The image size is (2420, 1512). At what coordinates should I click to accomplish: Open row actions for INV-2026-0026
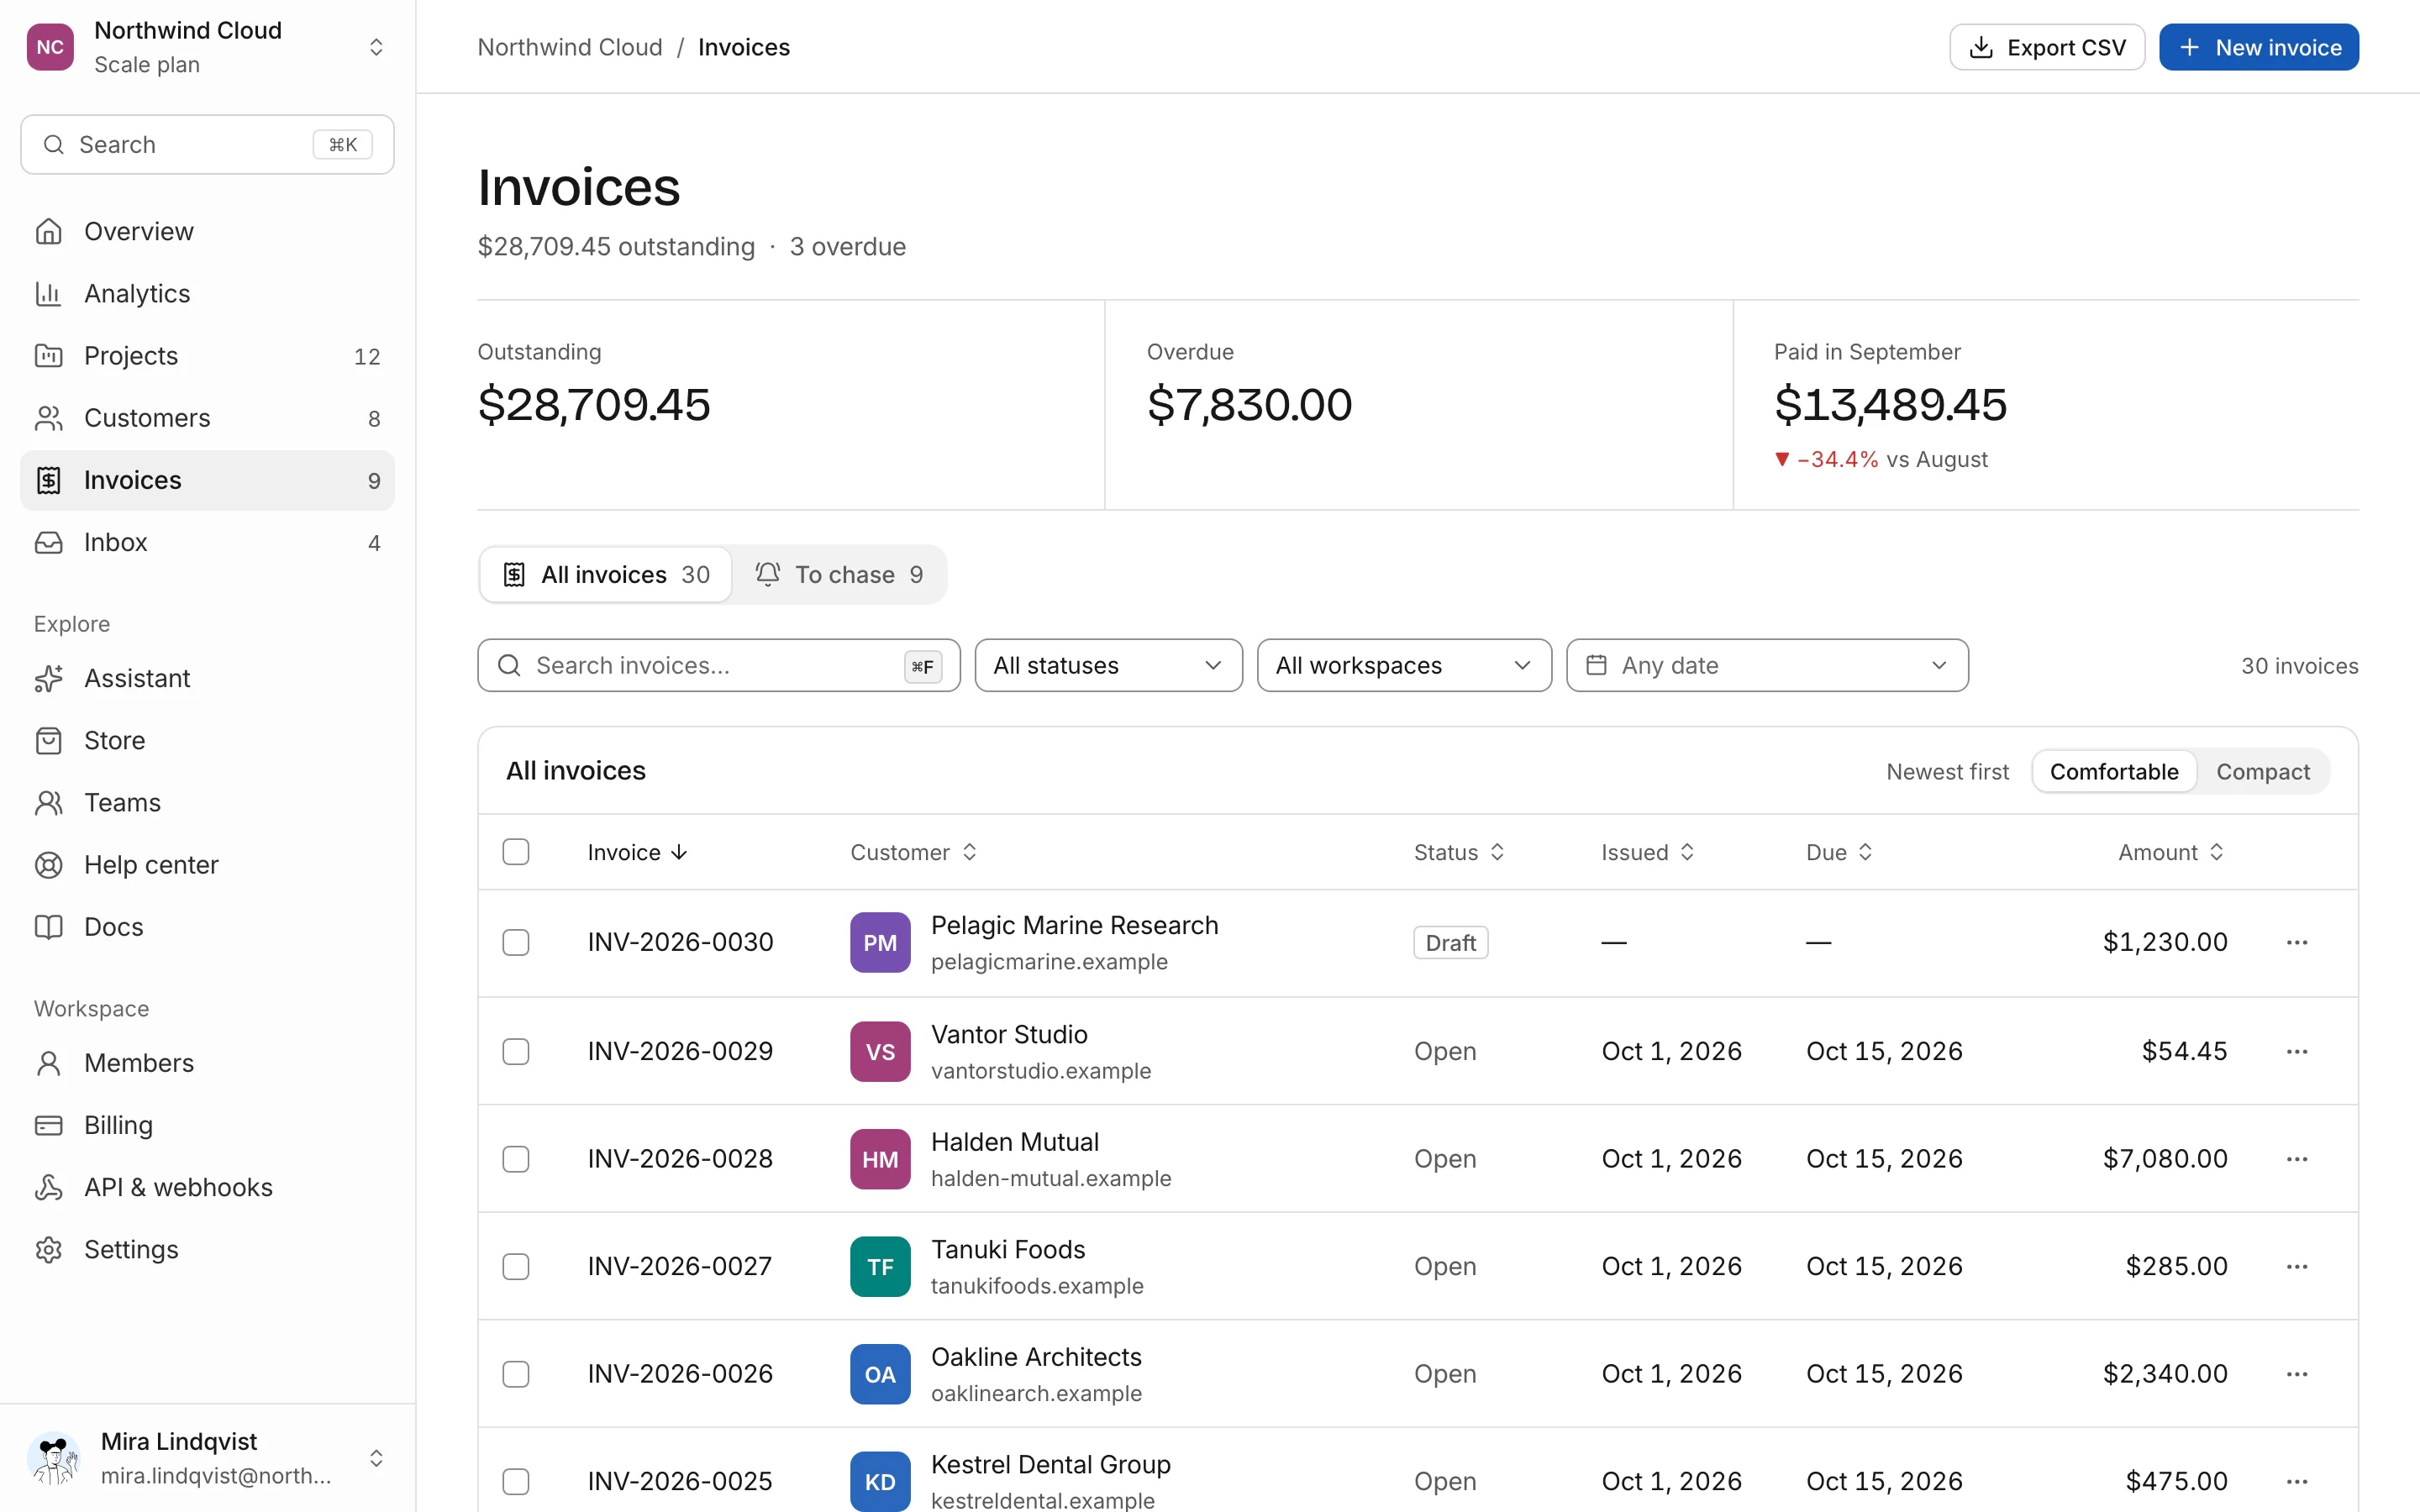[x=2296, y=1373]
